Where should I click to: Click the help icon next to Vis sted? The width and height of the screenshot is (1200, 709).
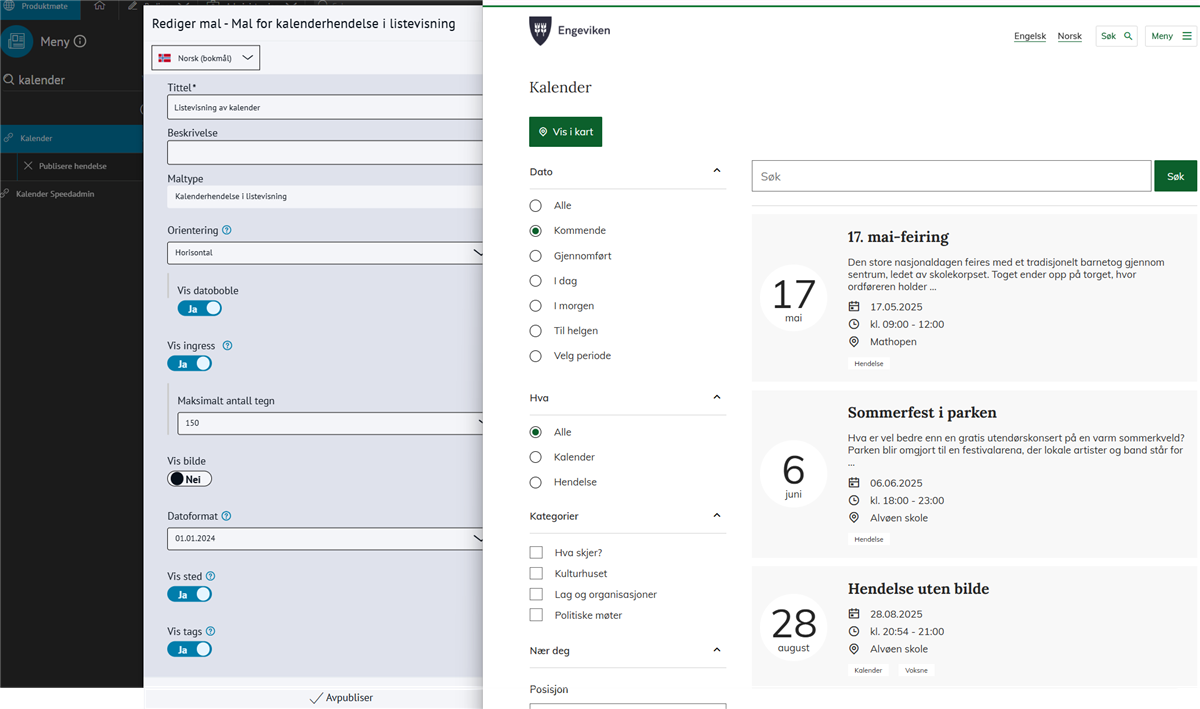(x=210, y=576)
